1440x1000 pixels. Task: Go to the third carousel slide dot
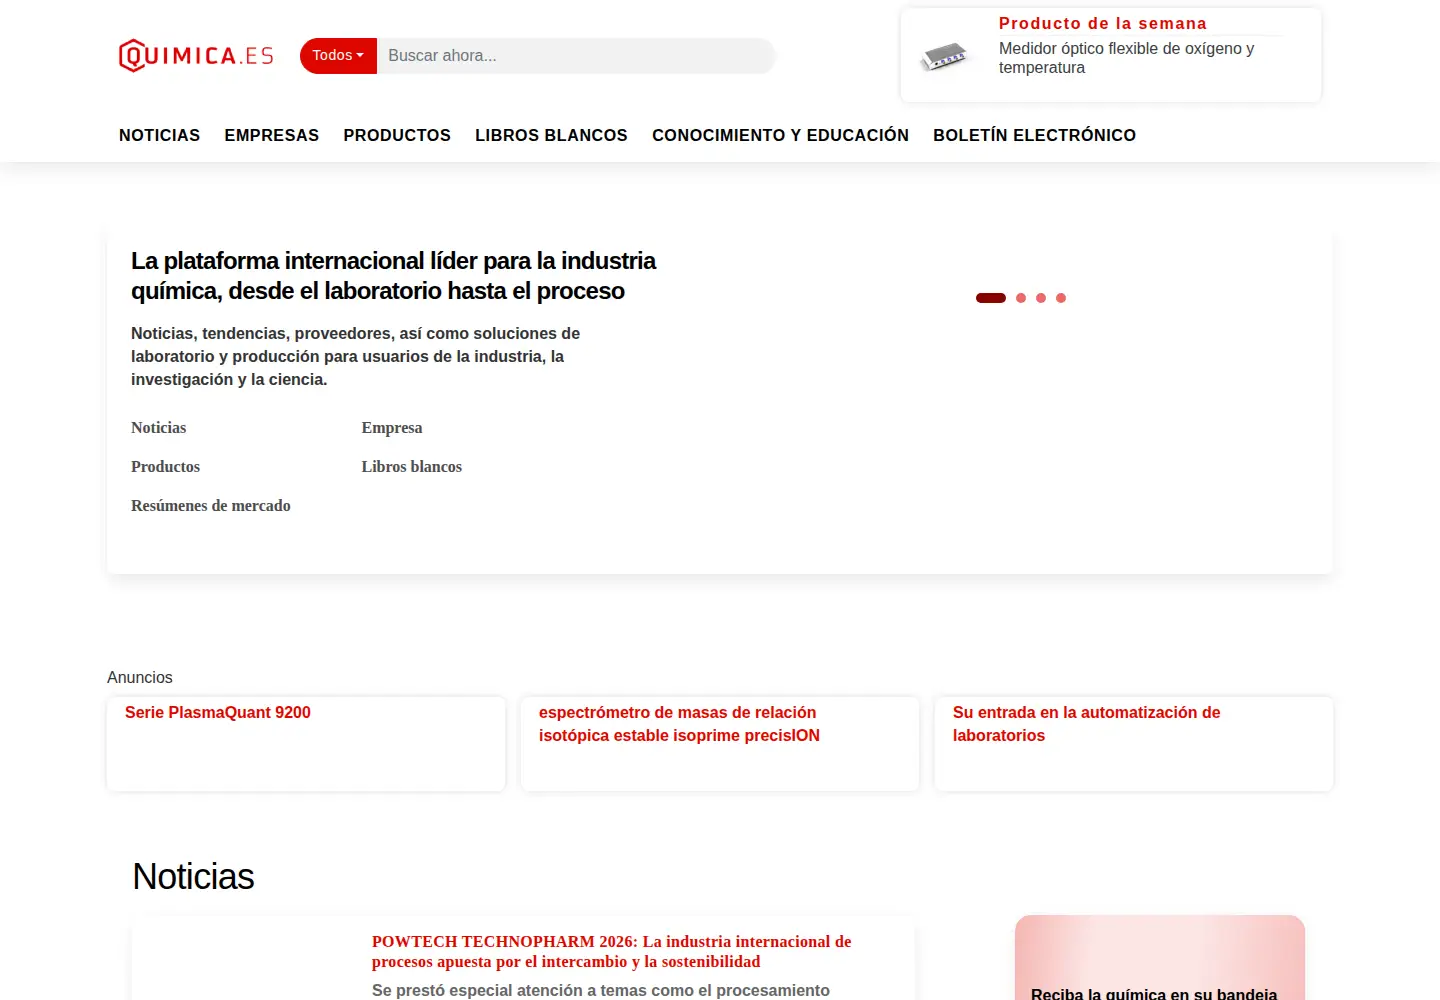[x=1041, y=298]
